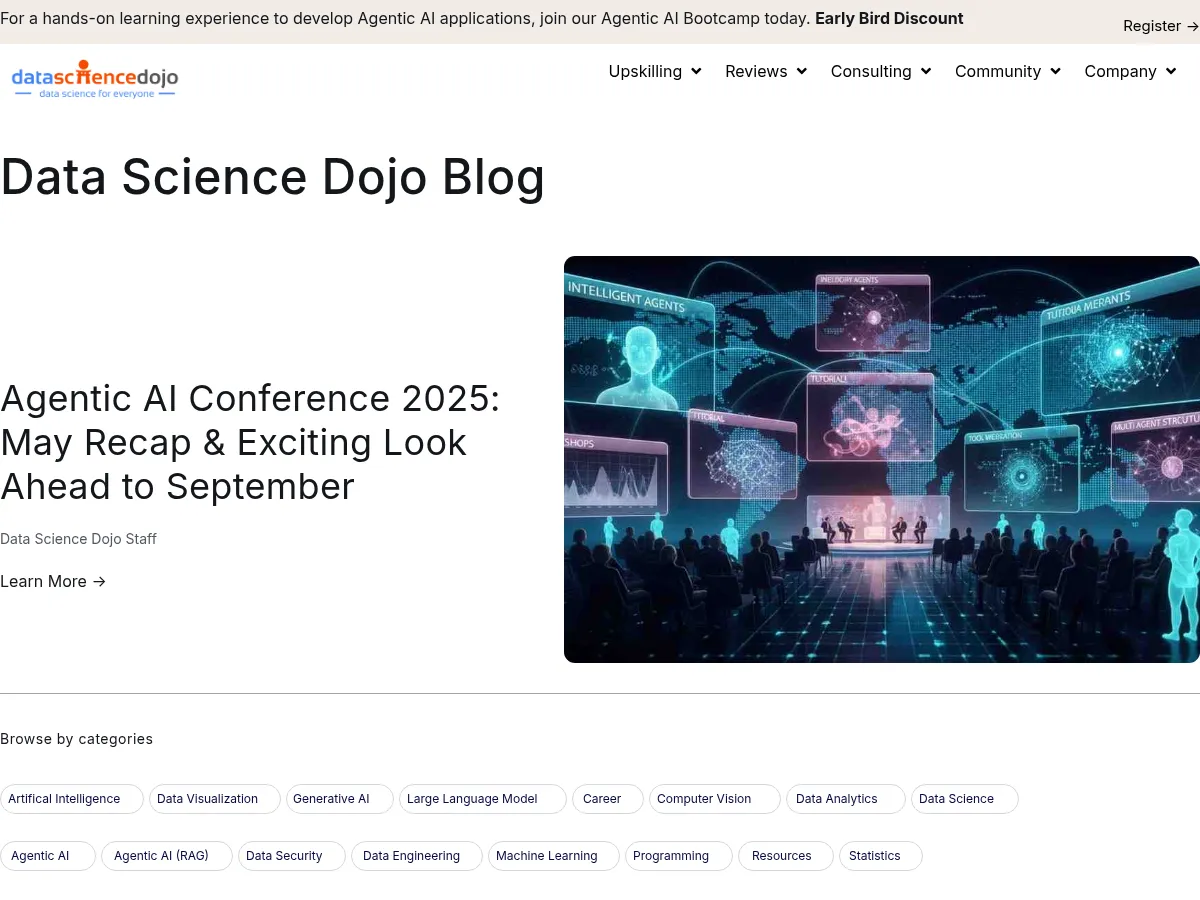This screenshot has height=900, width=1200.
Task: Expand the Consulting navigation dropdown
Action: (925, 71)
